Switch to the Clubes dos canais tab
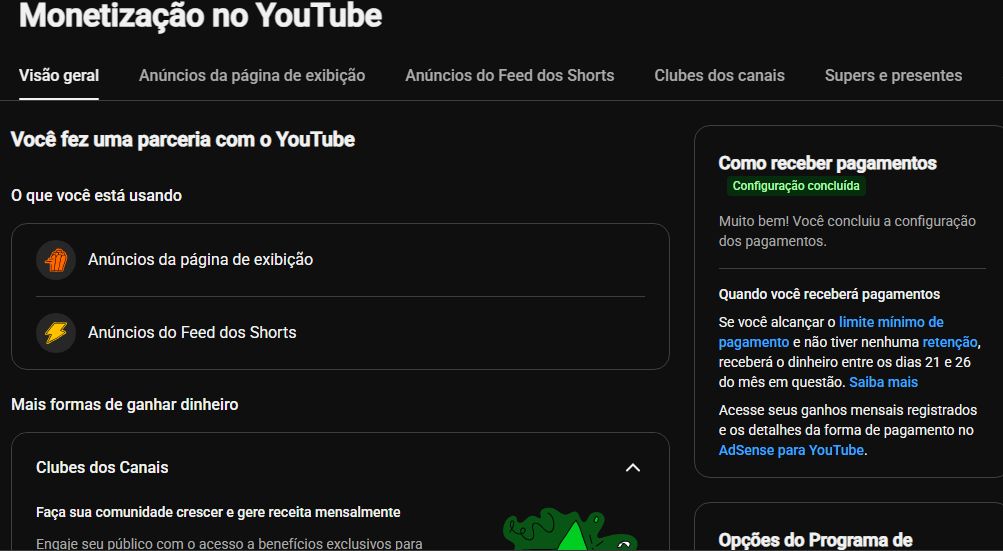Image resolution: width=1003 pixels, height=551 pixels. click(x=720, y=76)
